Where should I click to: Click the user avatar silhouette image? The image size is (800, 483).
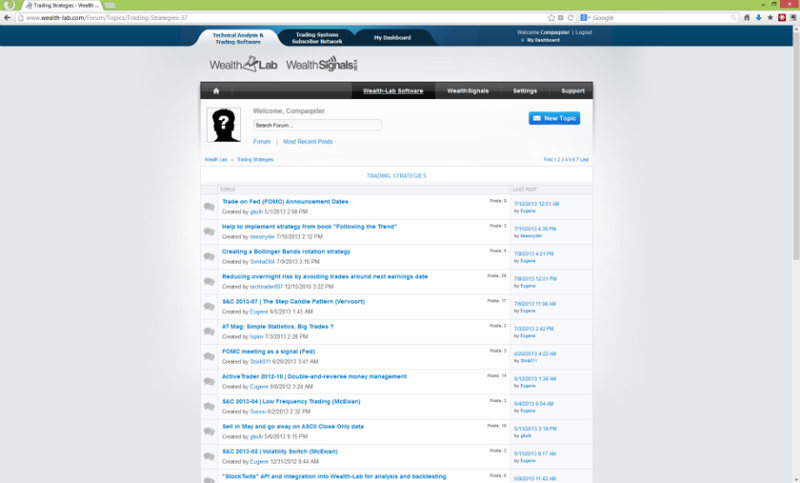pos(223,125)
